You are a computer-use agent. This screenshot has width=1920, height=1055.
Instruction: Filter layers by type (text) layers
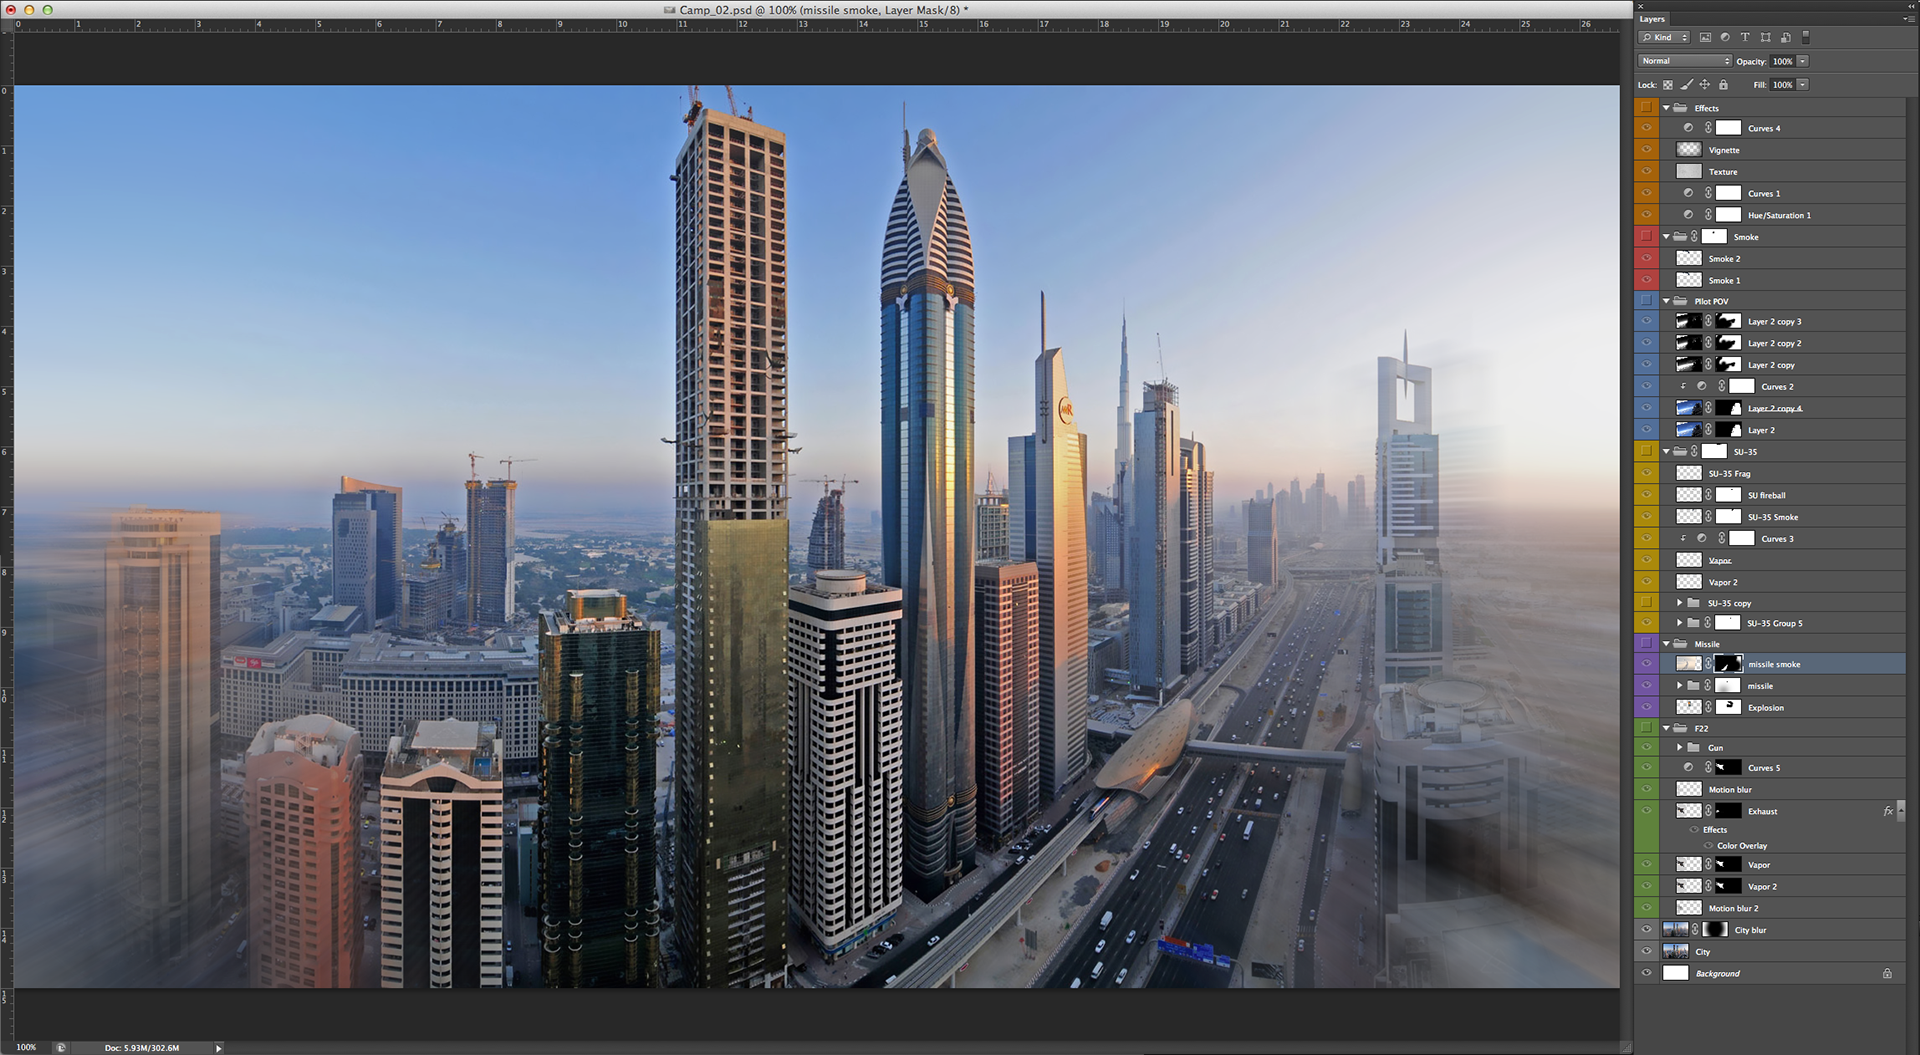pyautogui.click(x=1745, y=37)
